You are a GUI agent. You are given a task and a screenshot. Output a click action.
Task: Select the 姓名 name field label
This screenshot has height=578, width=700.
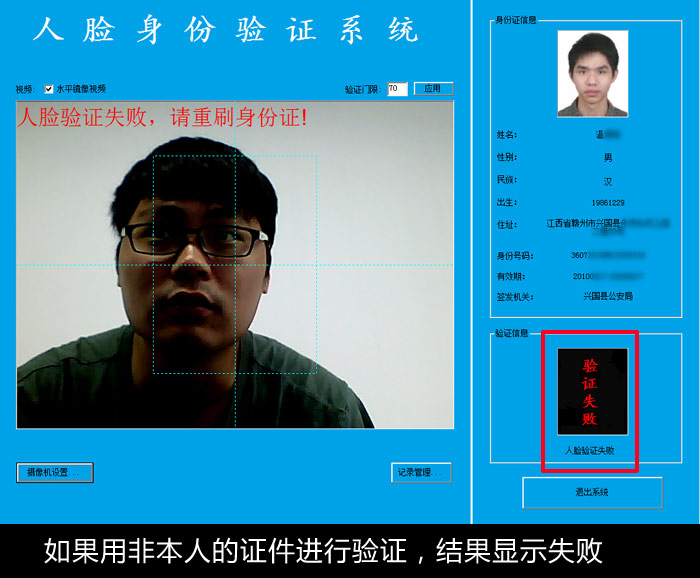pyautogui.click(x=507, y=134)
